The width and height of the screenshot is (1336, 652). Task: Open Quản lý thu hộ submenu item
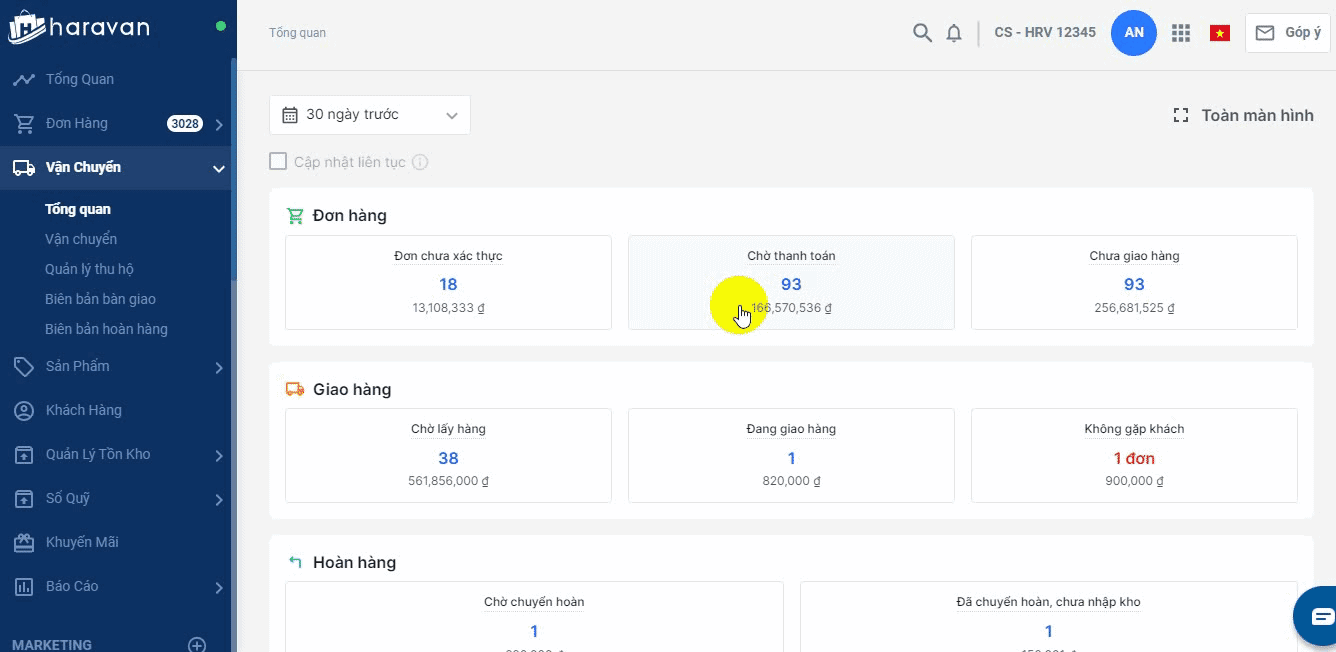(x=89, y=269)
